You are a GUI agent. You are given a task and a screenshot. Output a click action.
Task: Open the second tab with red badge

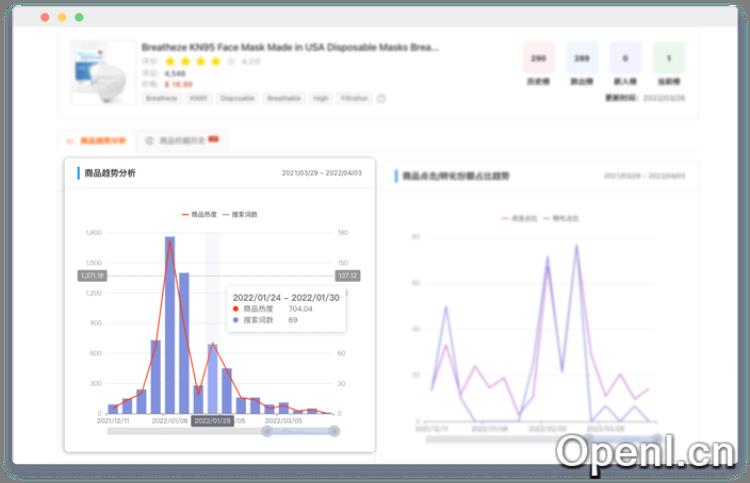pyautogui.click(x=182, y=141)
